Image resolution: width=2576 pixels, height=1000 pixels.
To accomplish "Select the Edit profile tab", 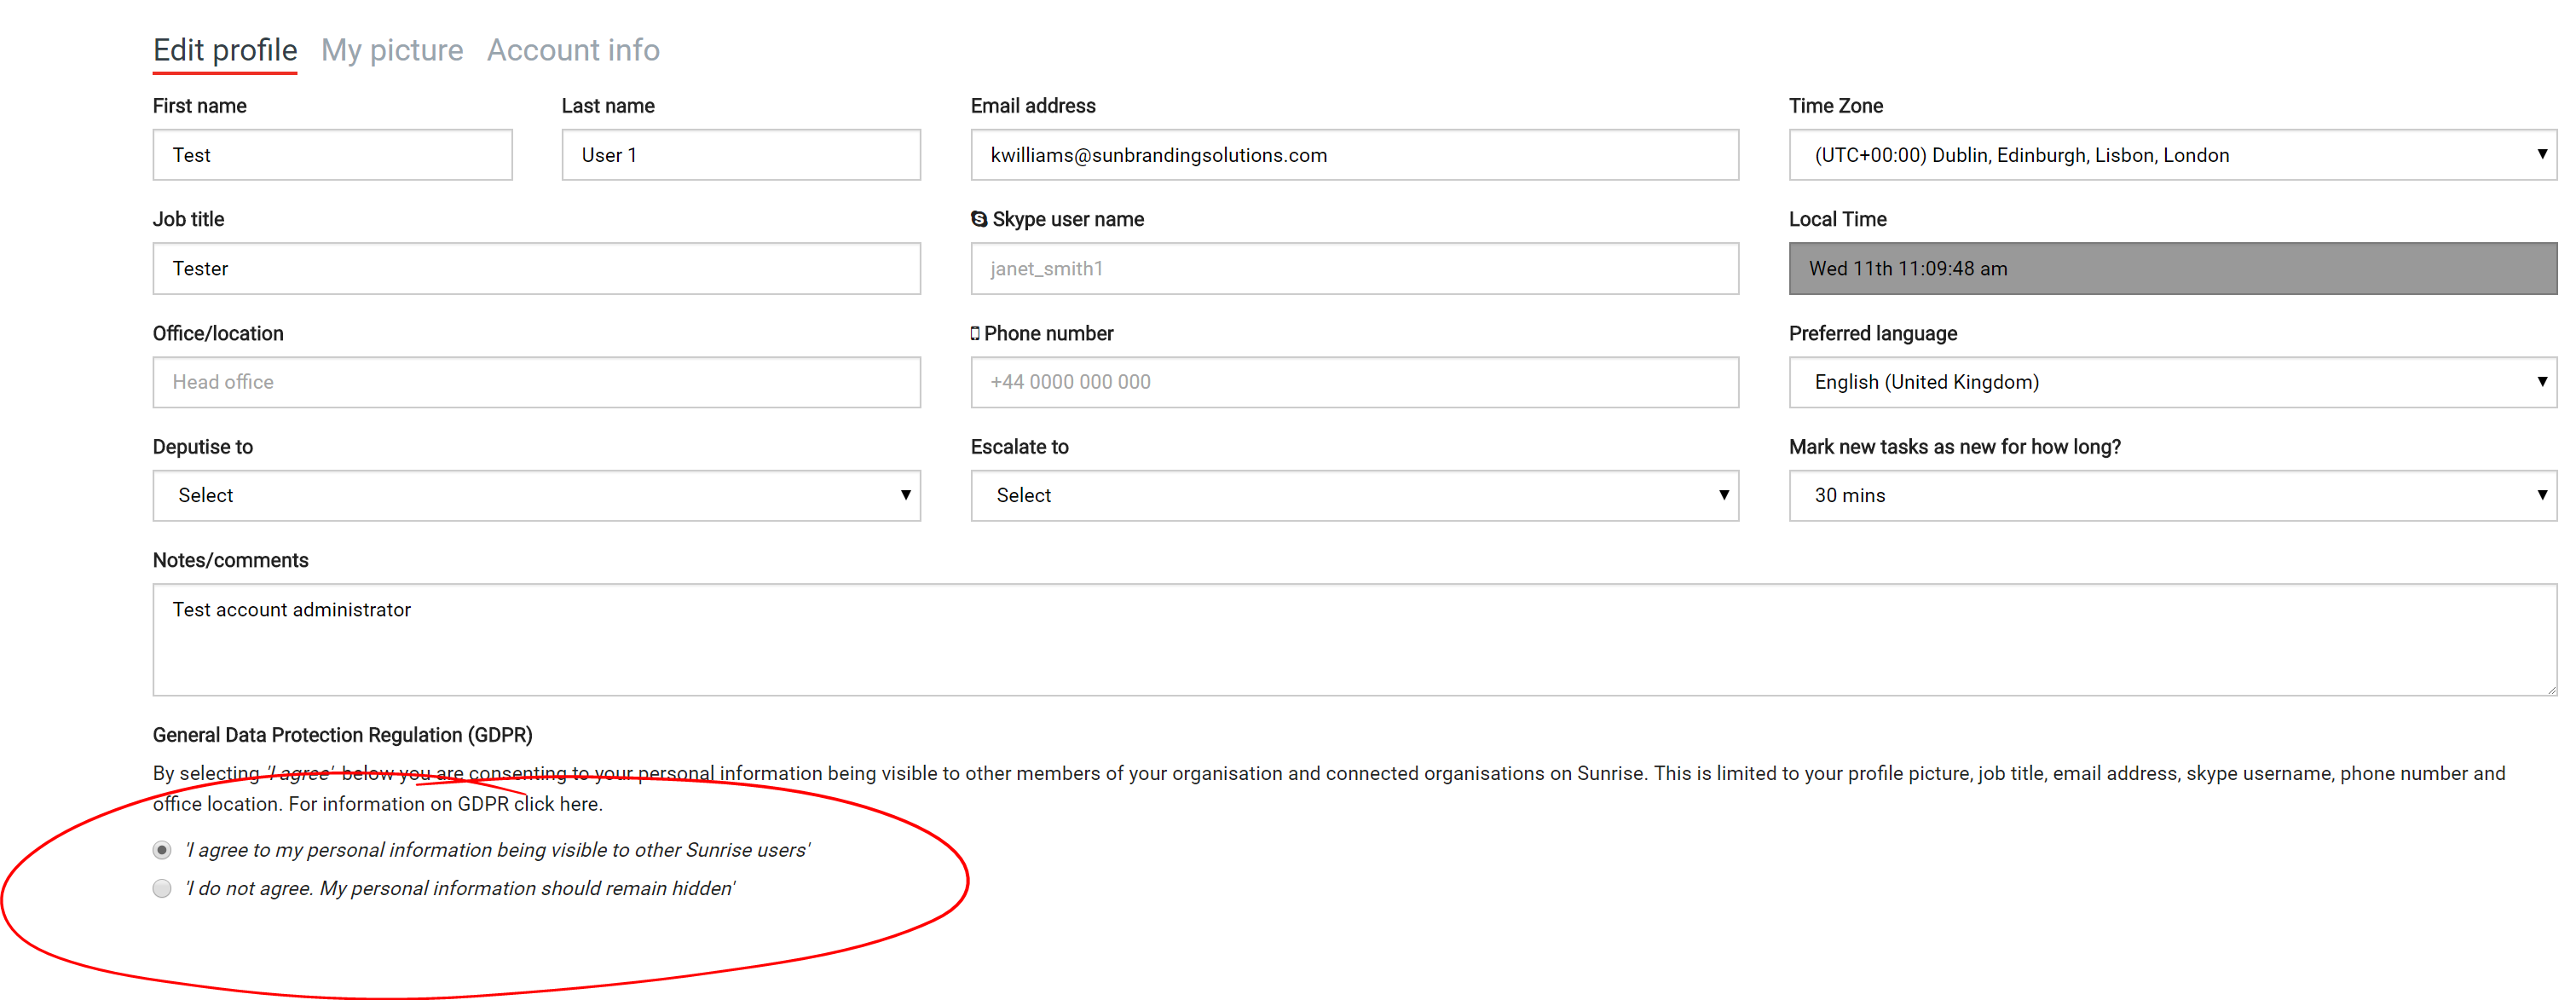I will pos(225,50).
